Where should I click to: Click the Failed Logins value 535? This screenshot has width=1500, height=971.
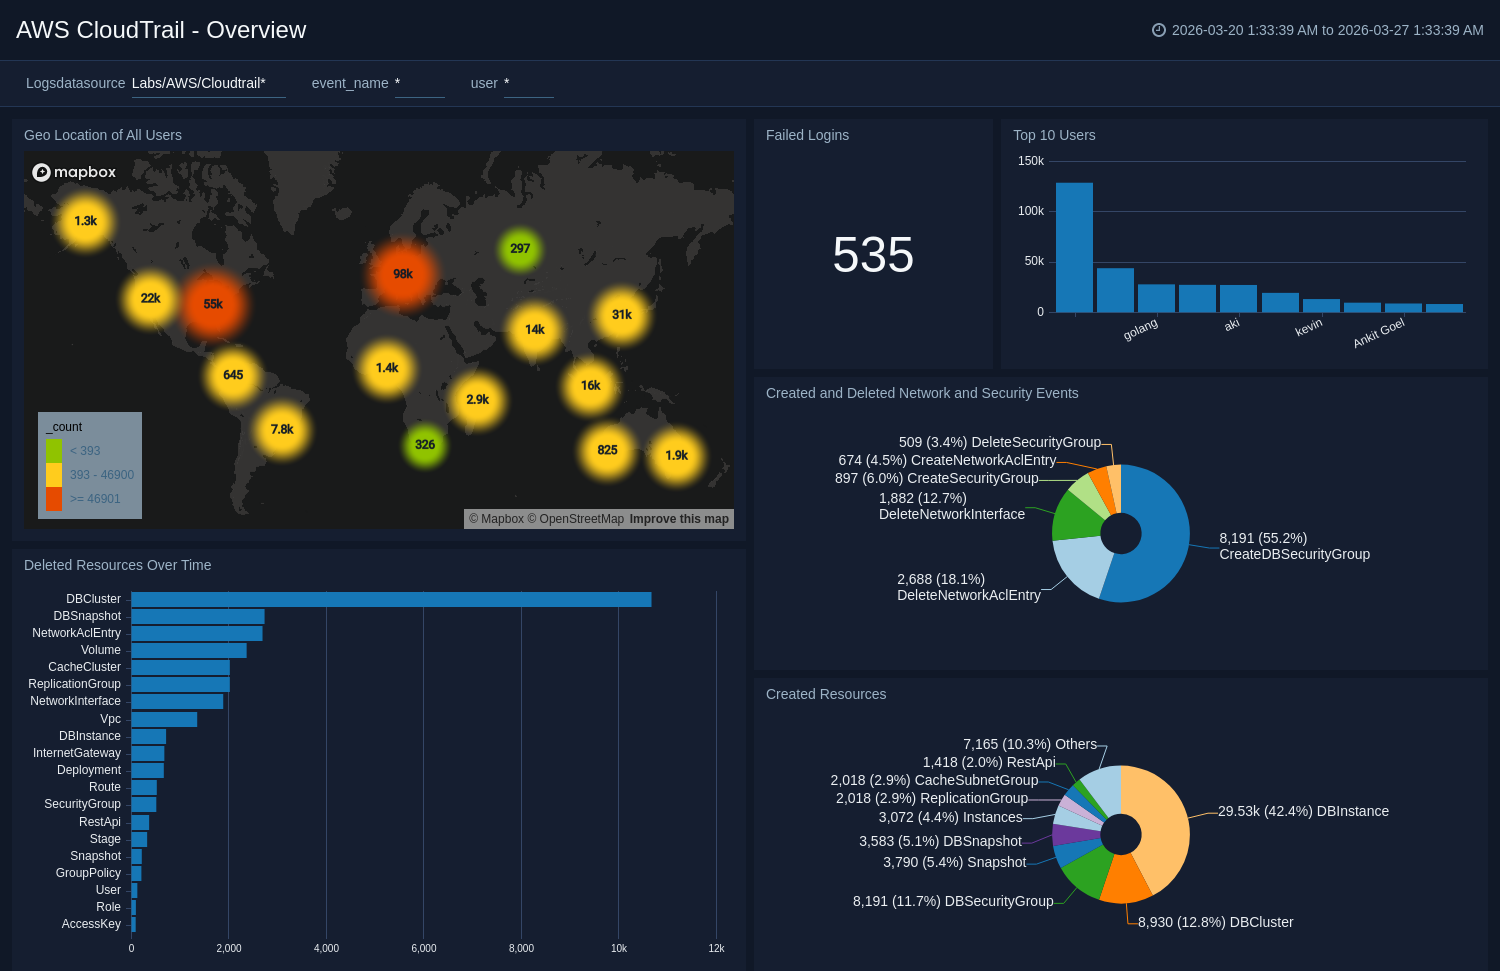(873, 255)
